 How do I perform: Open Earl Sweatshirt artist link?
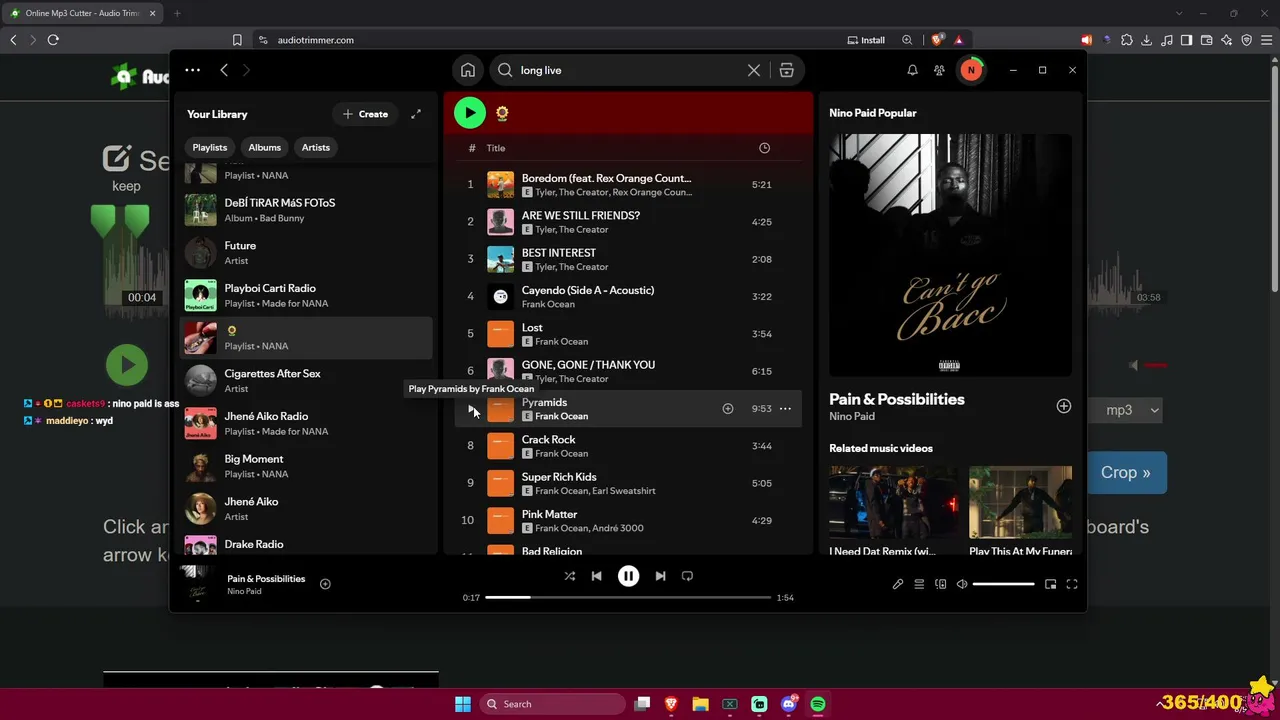(x=625, y=491)
